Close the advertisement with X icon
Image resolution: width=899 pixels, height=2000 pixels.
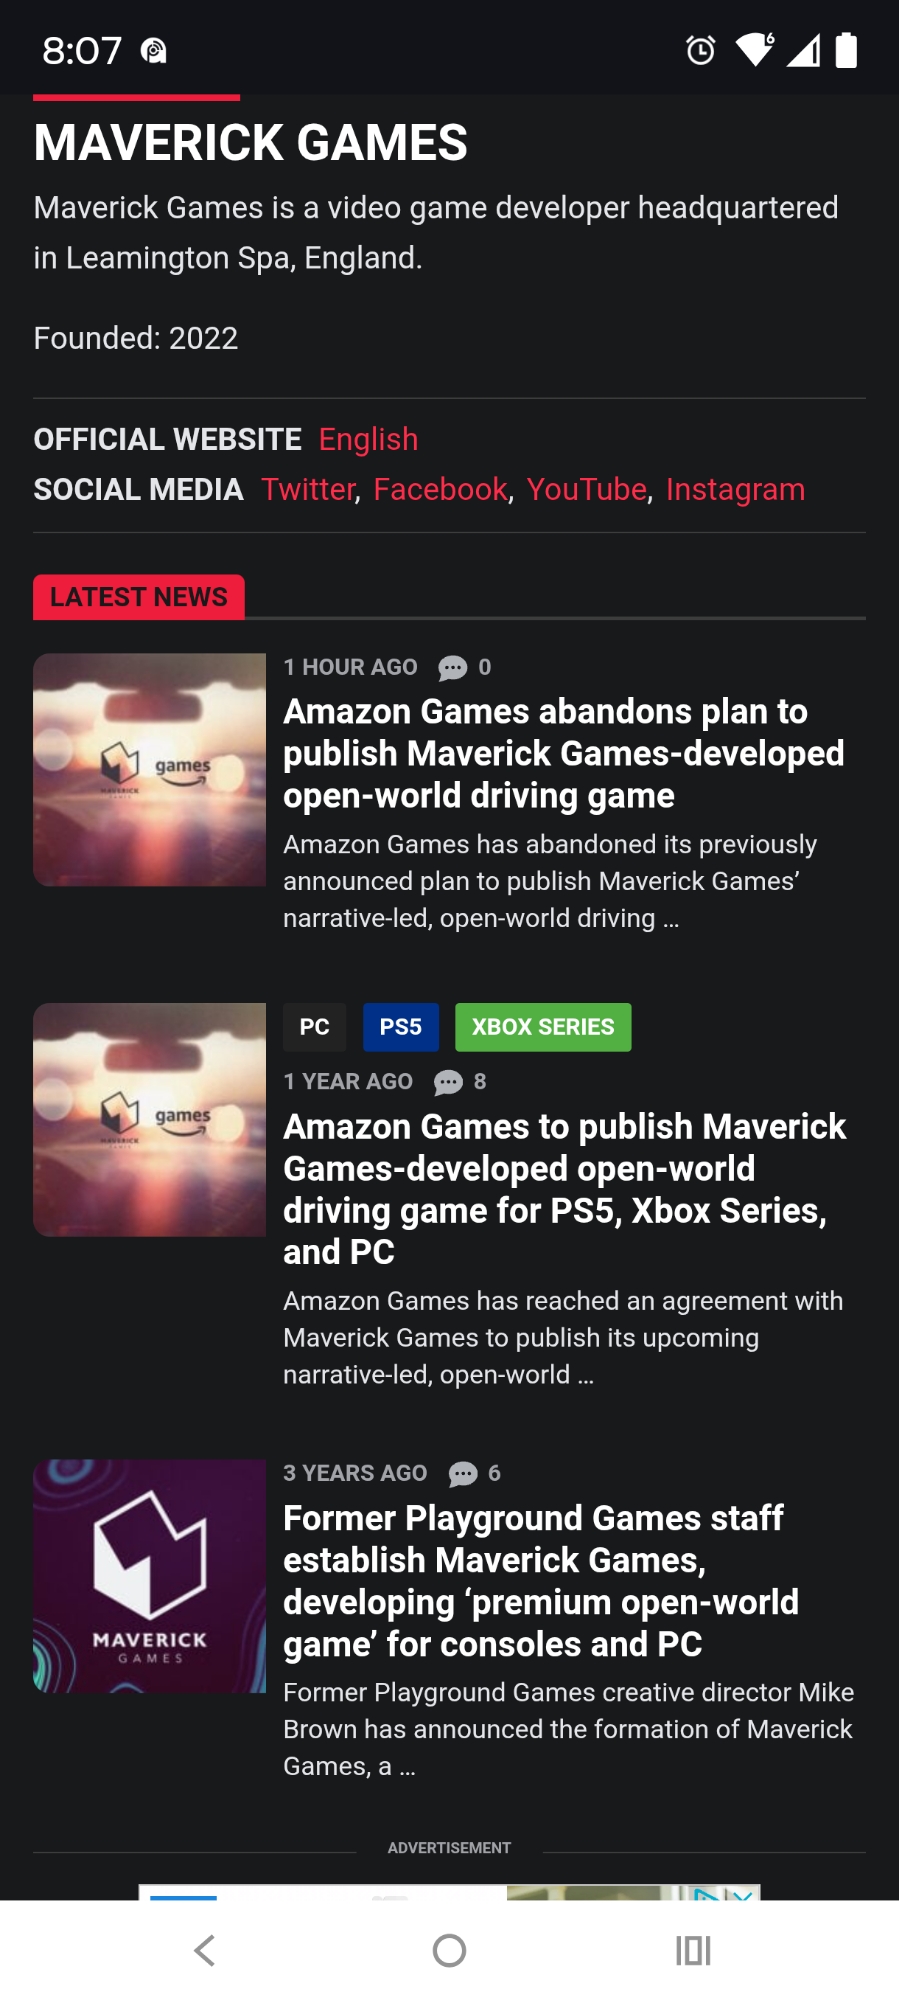click(x=741, y=1894)
